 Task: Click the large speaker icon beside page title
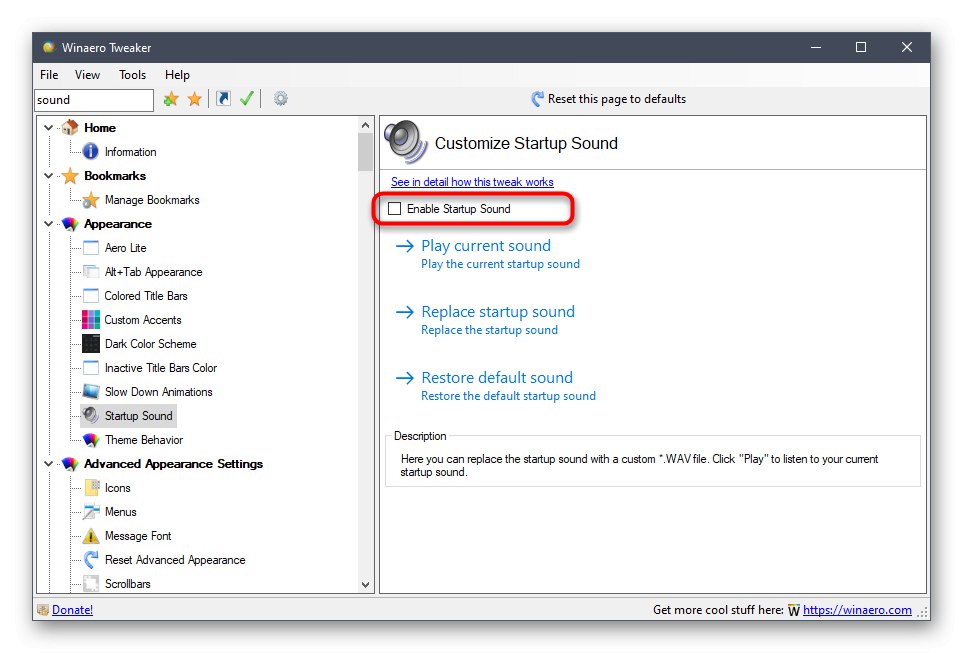(x=405, y=141)
